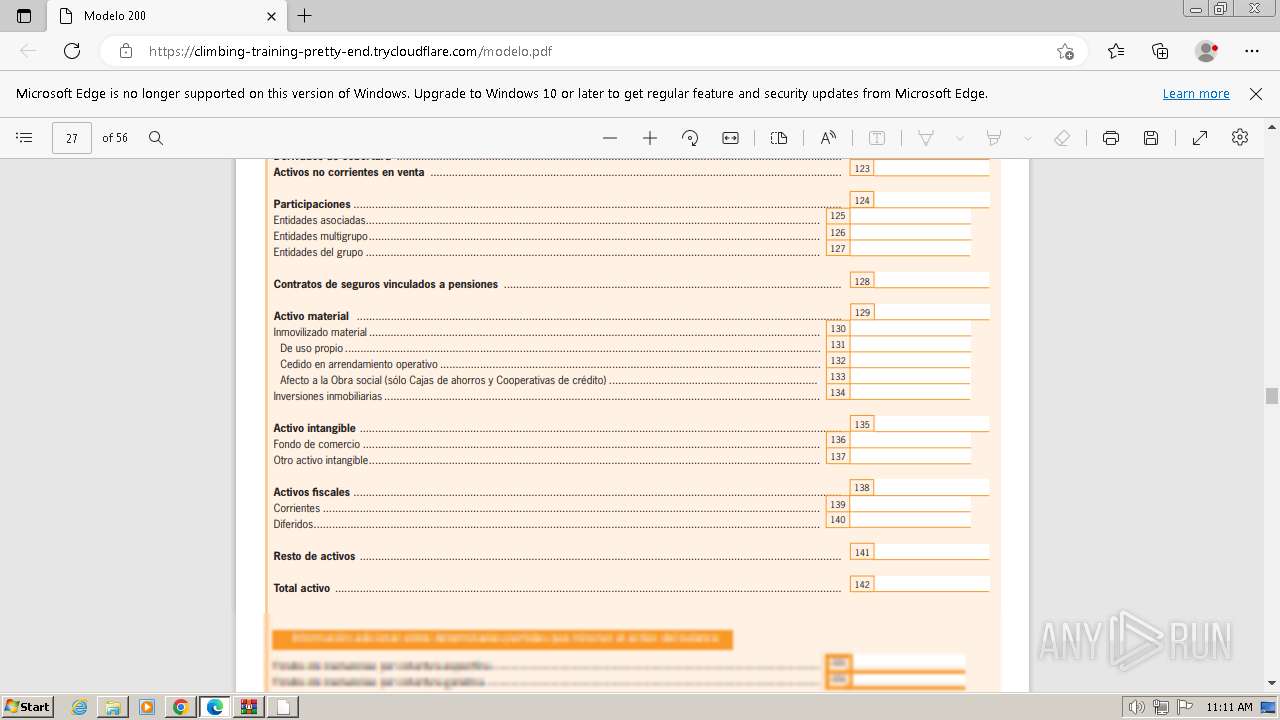1280x720 pixels.
Task: Expand the Draw tool options arrow
Action: [960, 138]
